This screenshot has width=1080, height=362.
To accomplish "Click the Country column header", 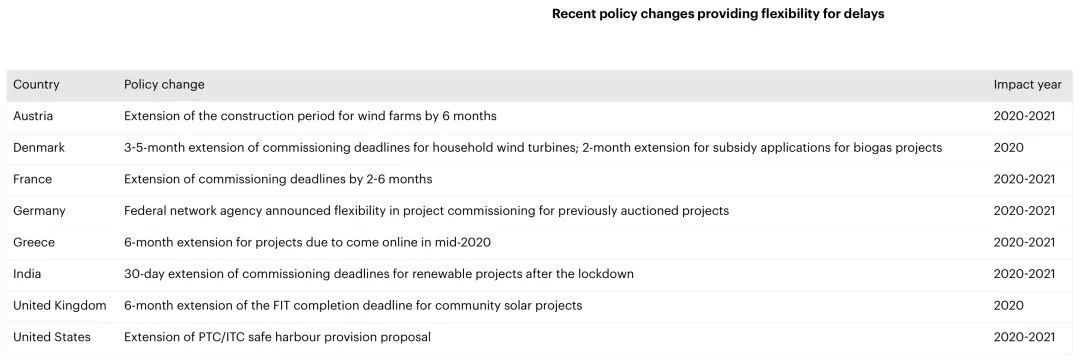I will coord(36,85).
